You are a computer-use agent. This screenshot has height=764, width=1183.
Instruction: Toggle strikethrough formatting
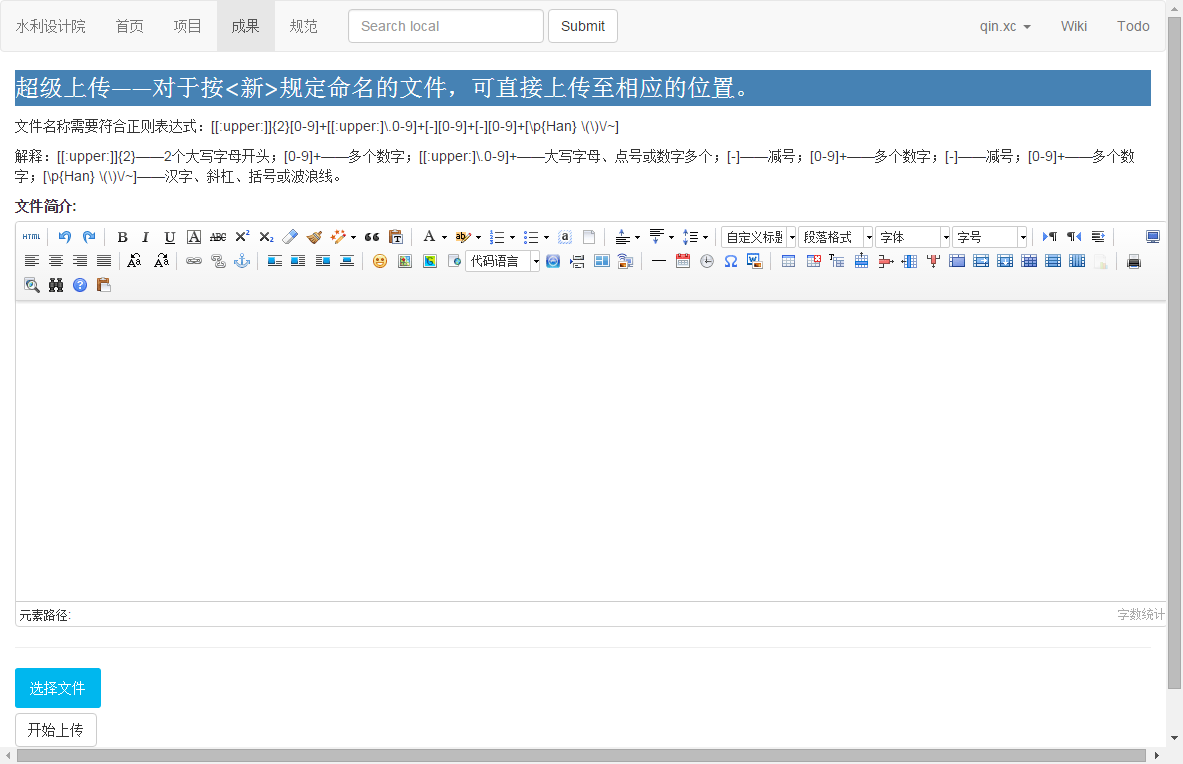pos(218,237)
